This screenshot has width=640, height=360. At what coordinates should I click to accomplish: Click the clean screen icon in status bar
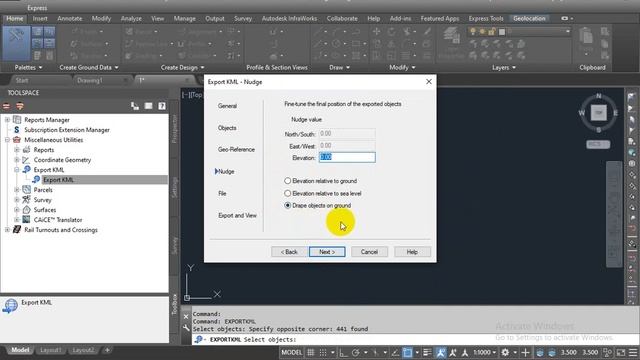pyautogui.click(x=621, y=352)
